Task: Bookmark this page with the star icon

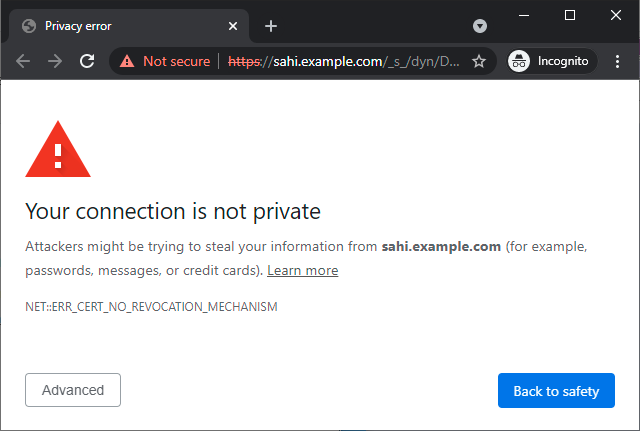Action: click(x=479, y=61)
